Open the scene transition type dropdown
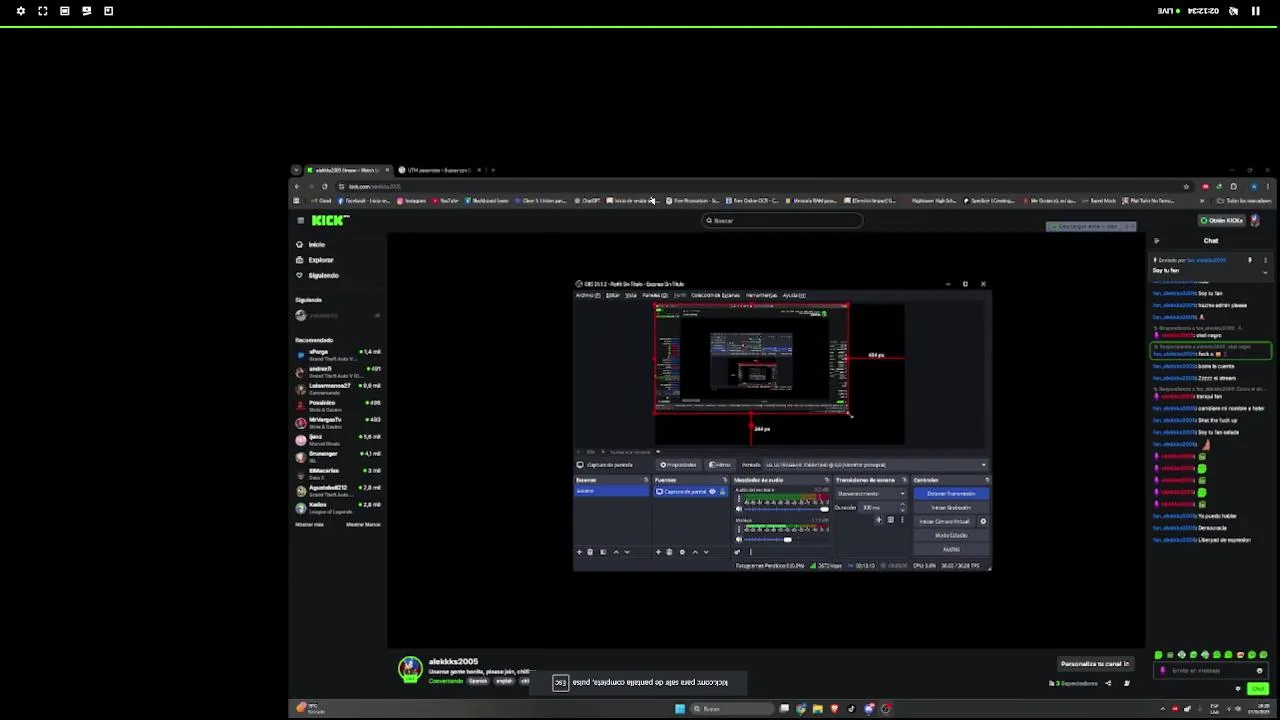 coord(871,493)
